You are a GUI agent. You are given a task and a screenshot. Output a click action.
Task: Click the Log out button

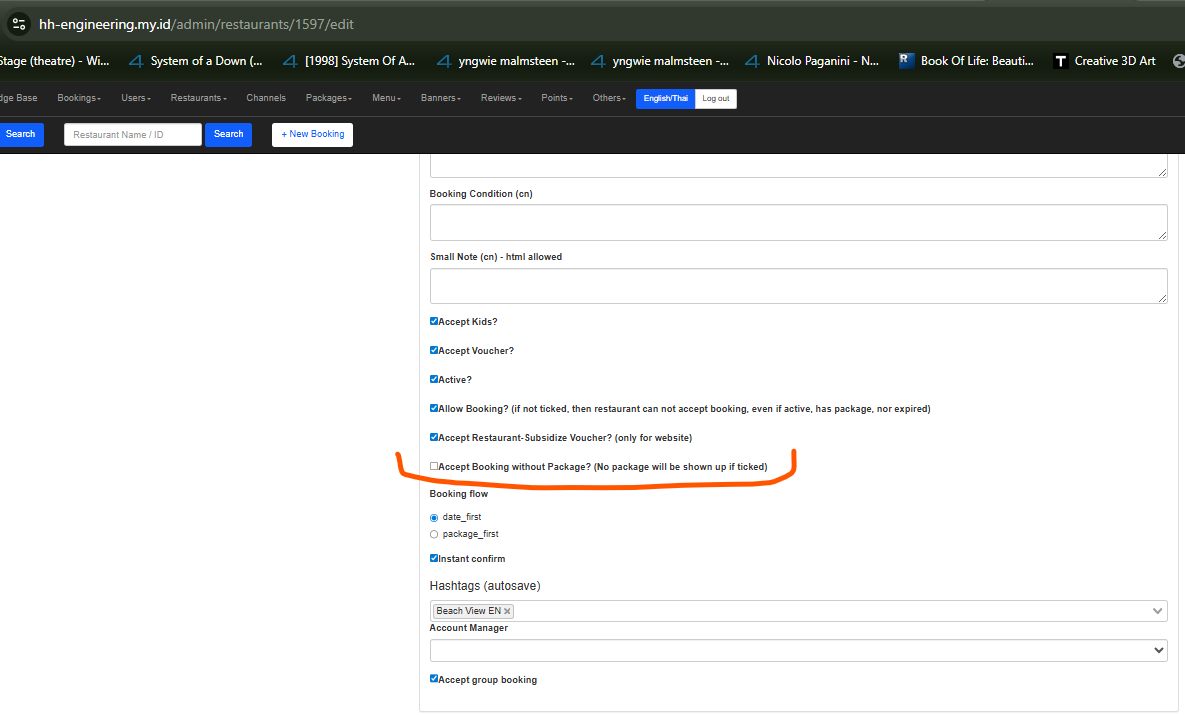pos(716,99)
